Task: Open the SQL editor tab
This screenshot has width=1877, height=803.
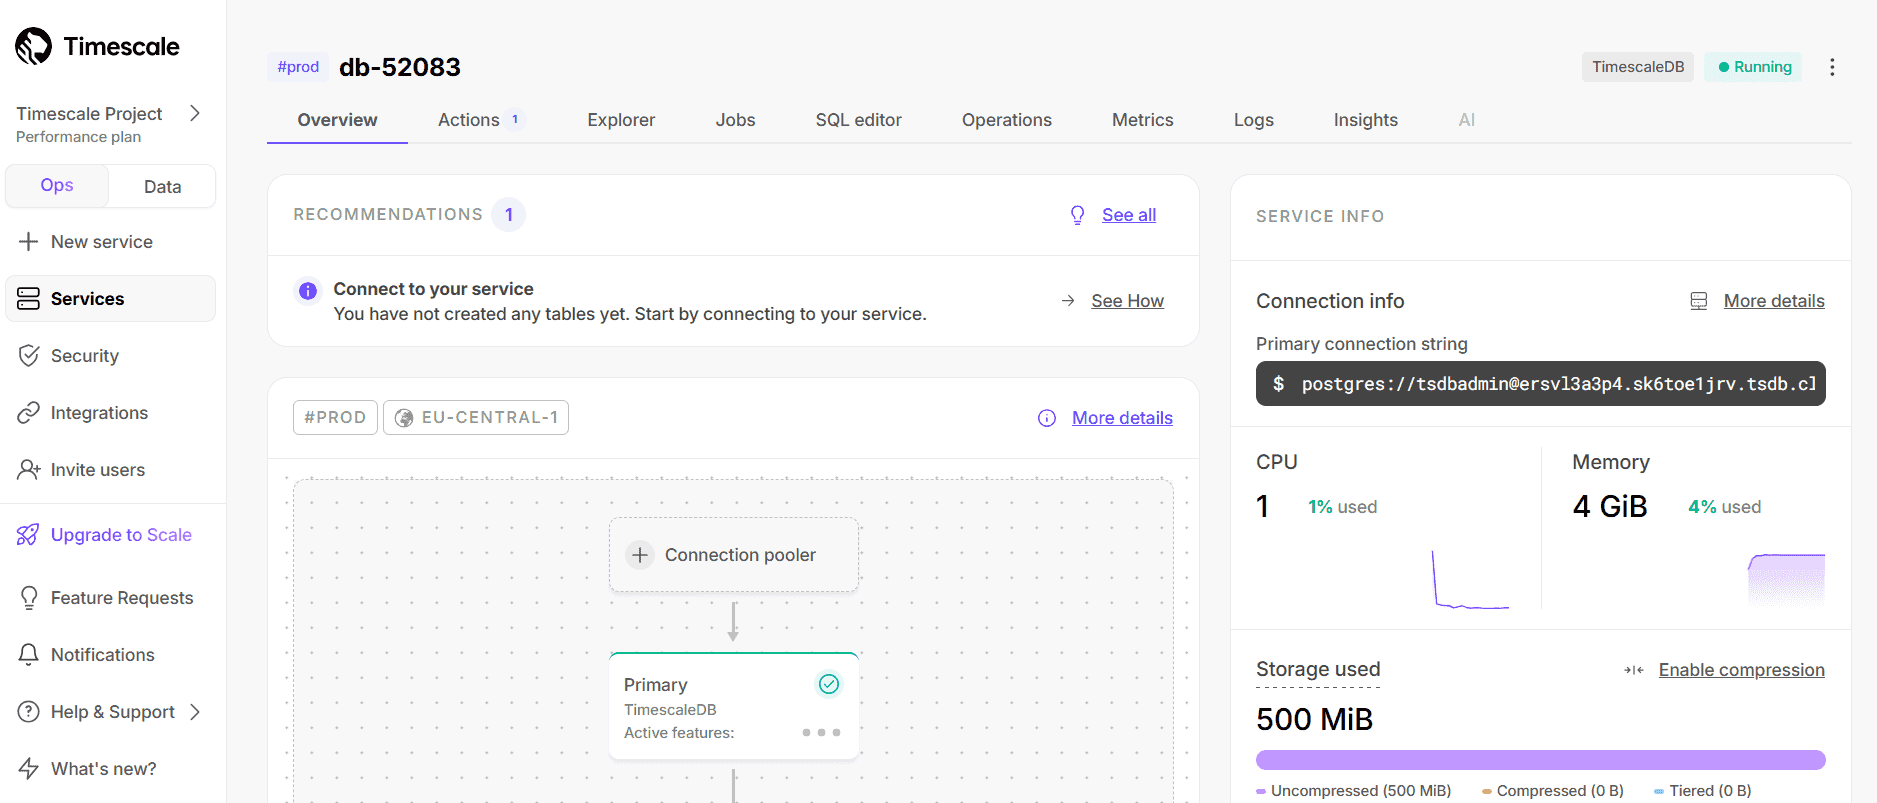Action: coord(858,120)
